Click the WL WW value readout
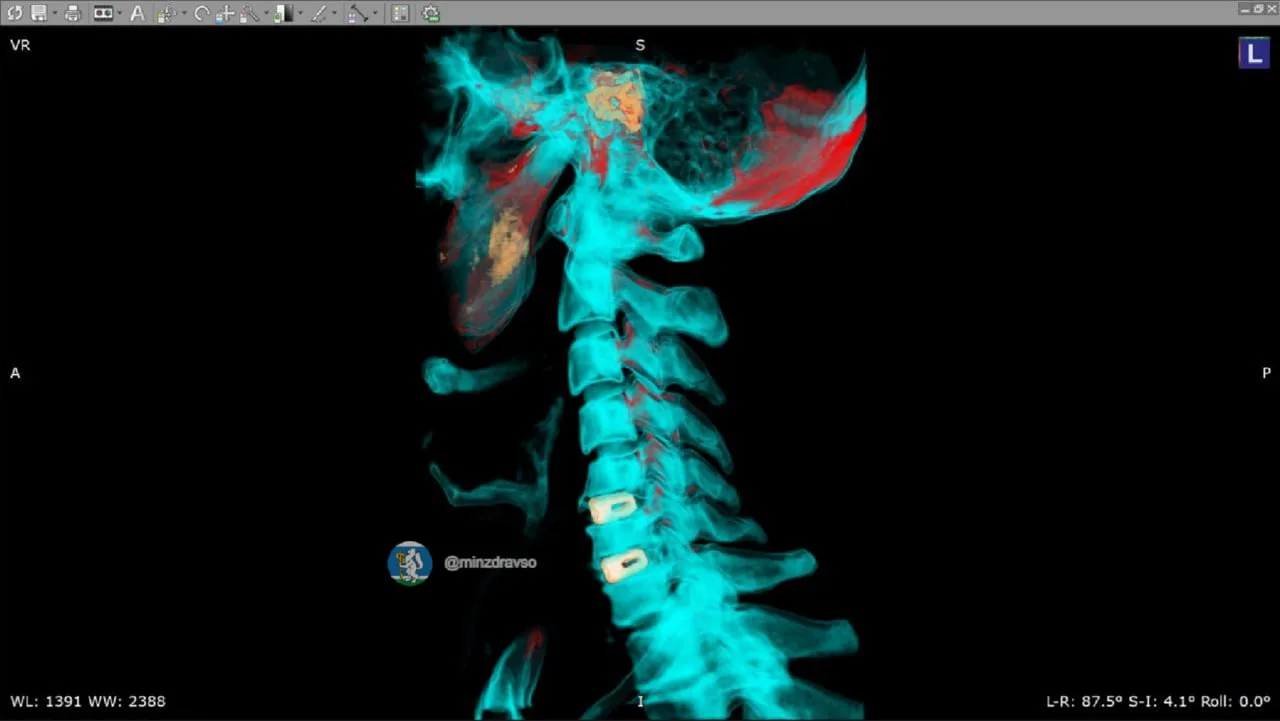1280x721 pixels. point(88,702)
